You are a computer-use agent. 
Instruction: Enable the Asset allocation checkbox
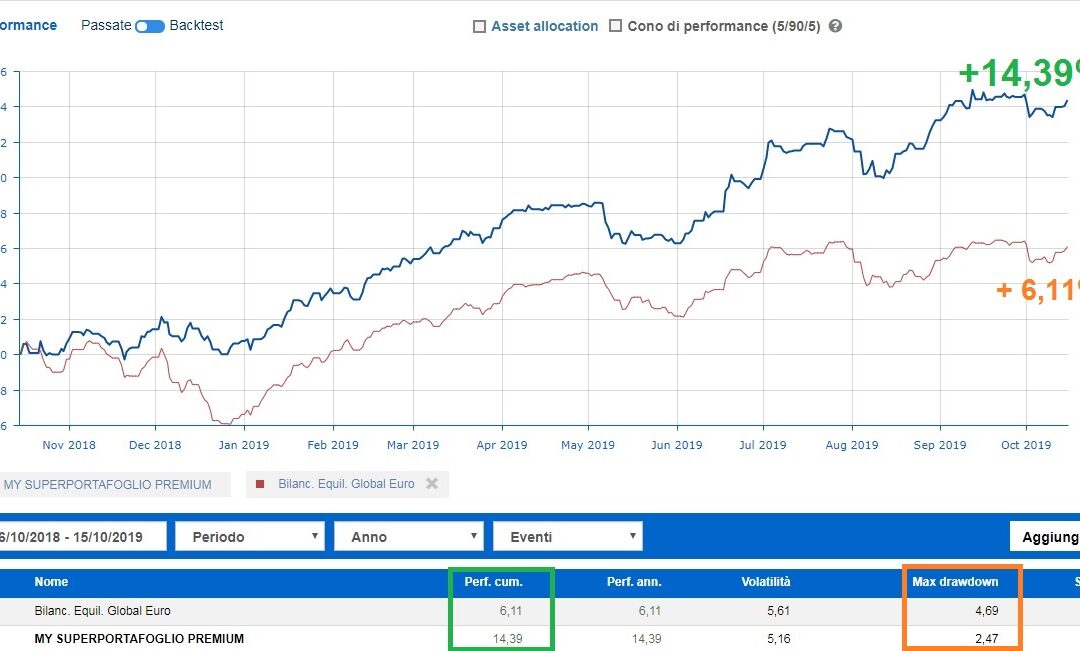click(479, 27)
